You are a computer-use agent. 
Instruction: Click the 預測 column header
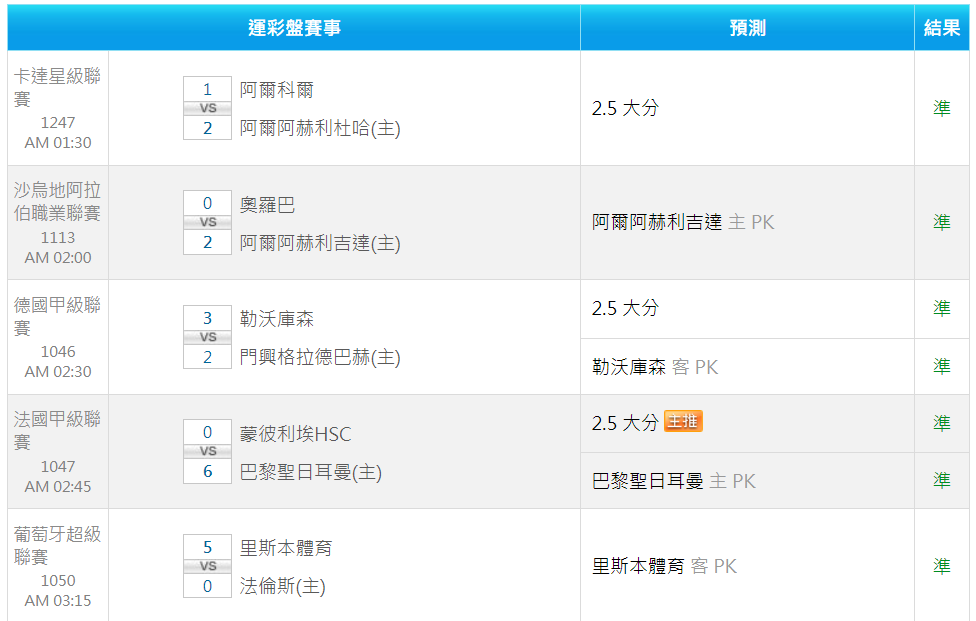coord(747,27)
